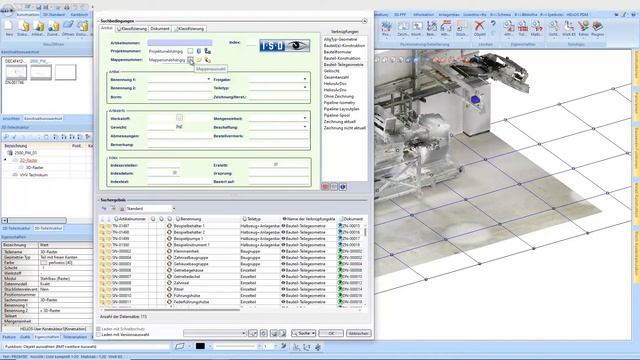
Task: Open the Standard result layout dropdown
Action: click(x=173, y=209)
